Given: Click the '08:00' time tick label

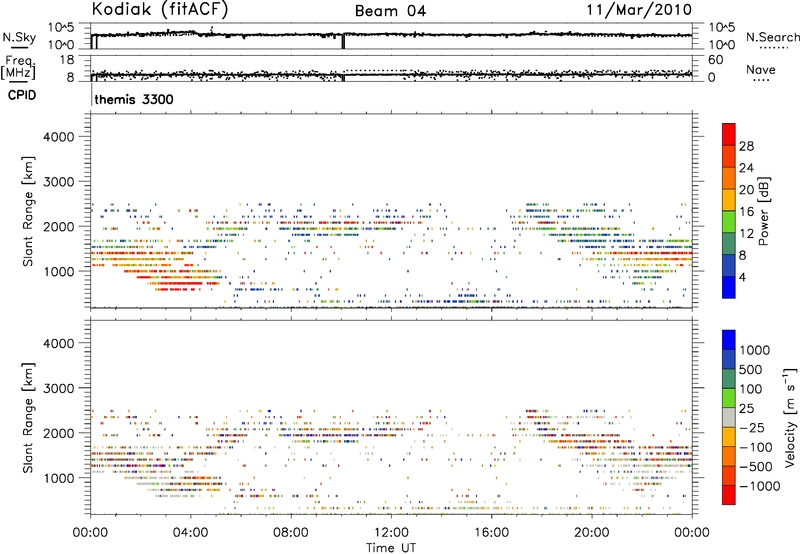Looking at the screenshot, I should (x=291, y=533).
